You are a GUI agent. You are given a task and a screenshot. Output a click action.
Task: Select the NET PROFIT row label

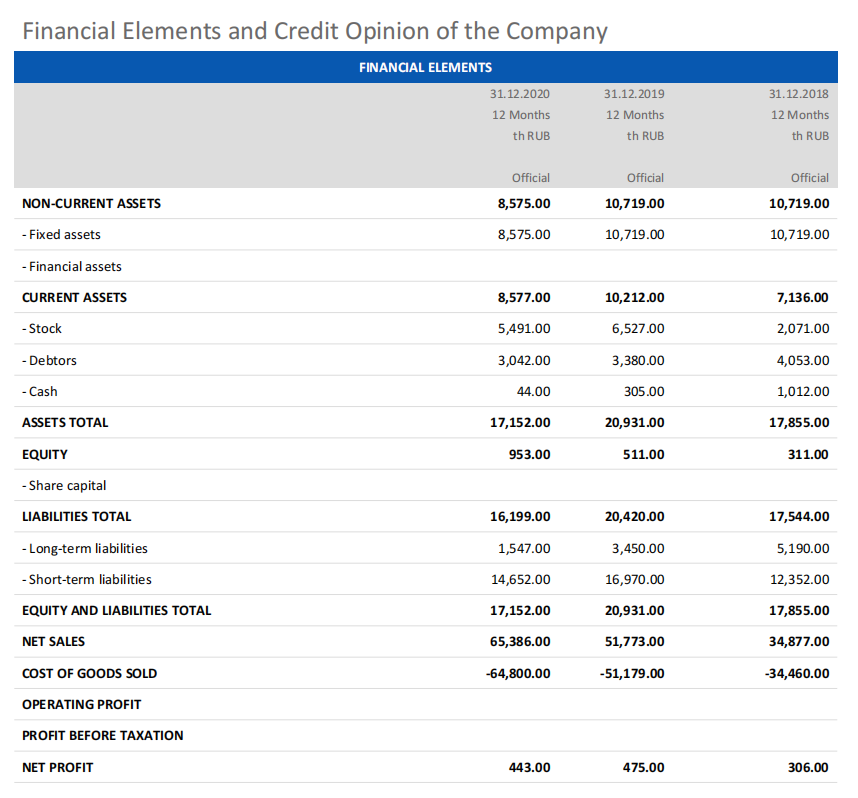(x=57, y=768)
